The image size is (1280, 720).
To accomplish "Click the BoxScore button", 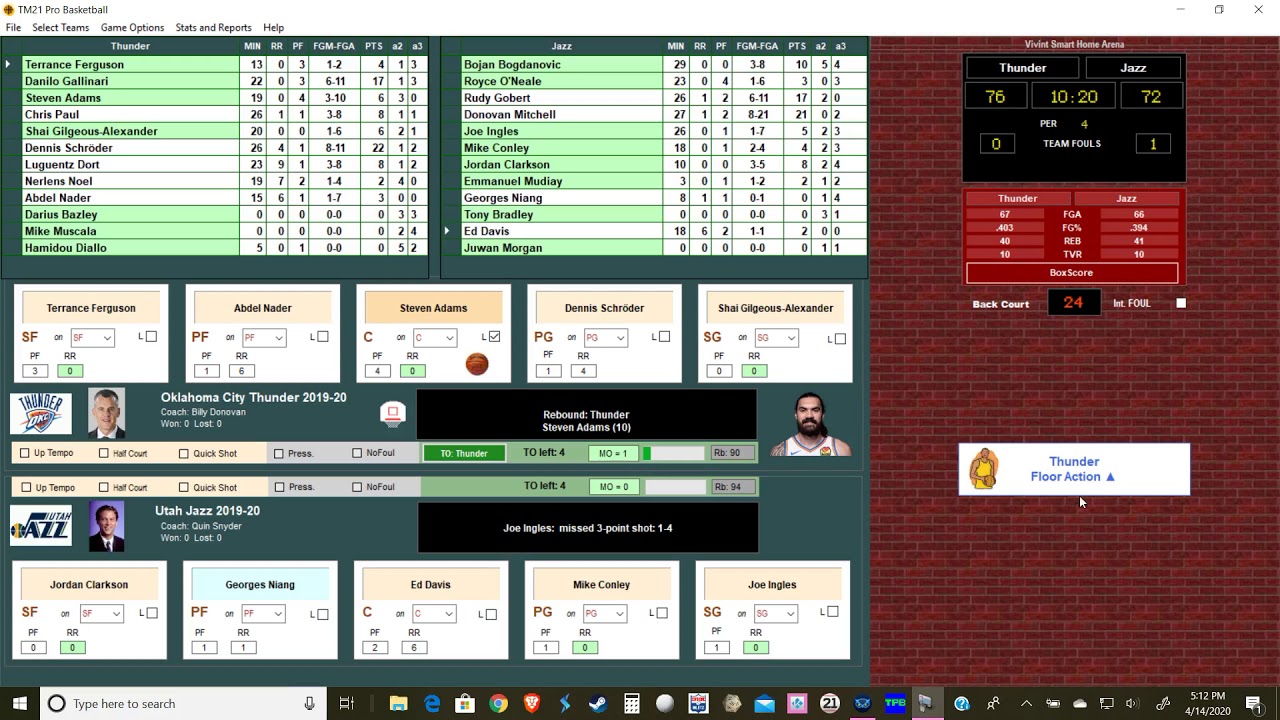I will [x=1071, y=273].
